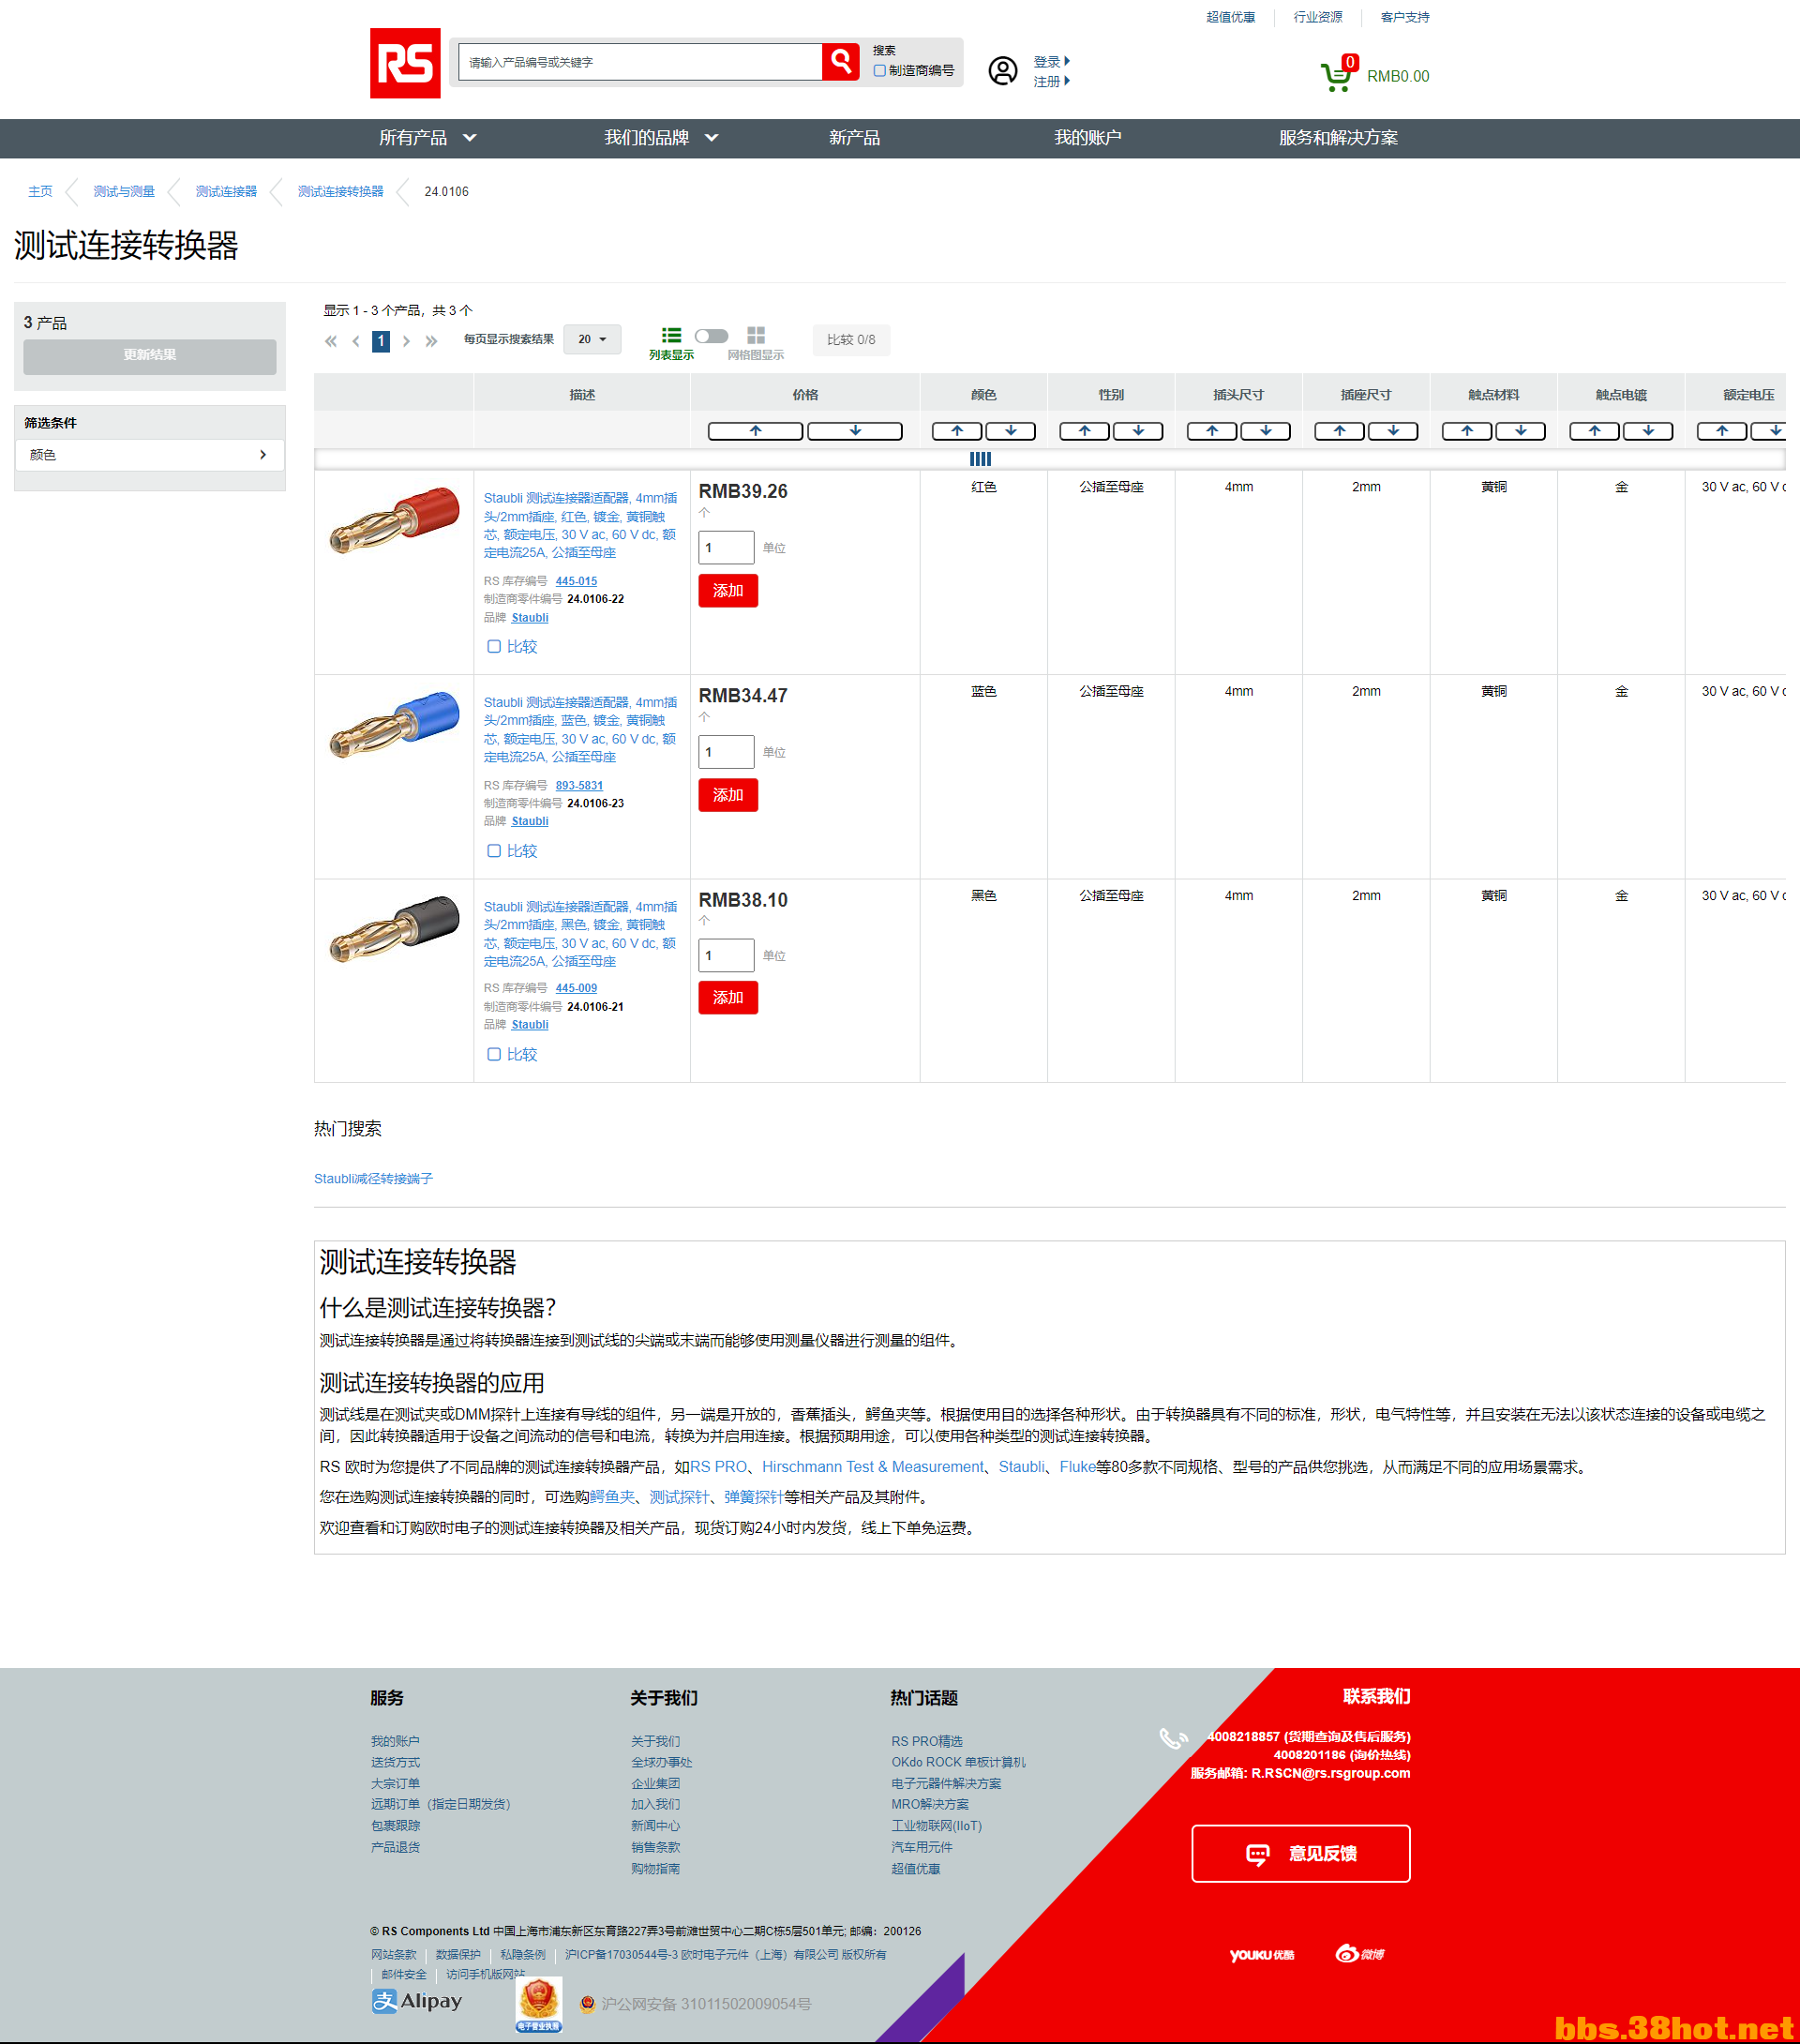Expand 所有产品 dropdown menu
Image resolution: width=1800 pixels, height=2044 pixels.
tap(427, 138)
